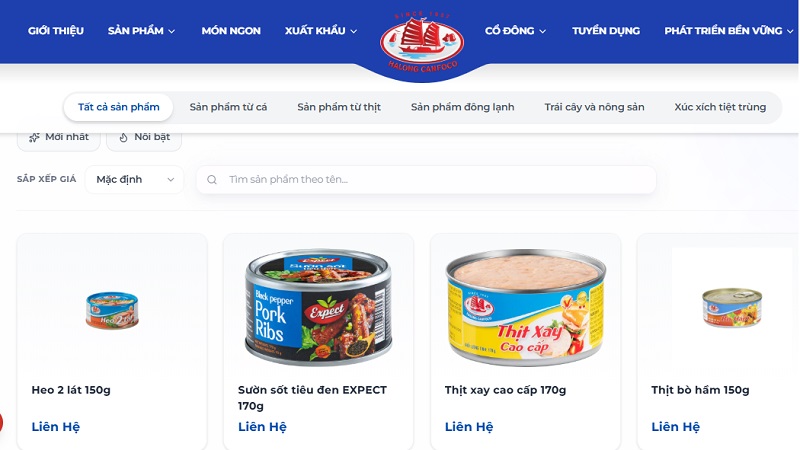Open the Mặc định price sort dropdown
Screen dimensions: 800x450
tap(134, 180)
